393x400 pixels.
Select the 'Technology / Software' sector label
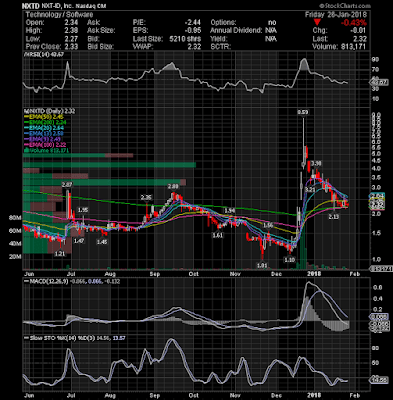click(59, 15)
